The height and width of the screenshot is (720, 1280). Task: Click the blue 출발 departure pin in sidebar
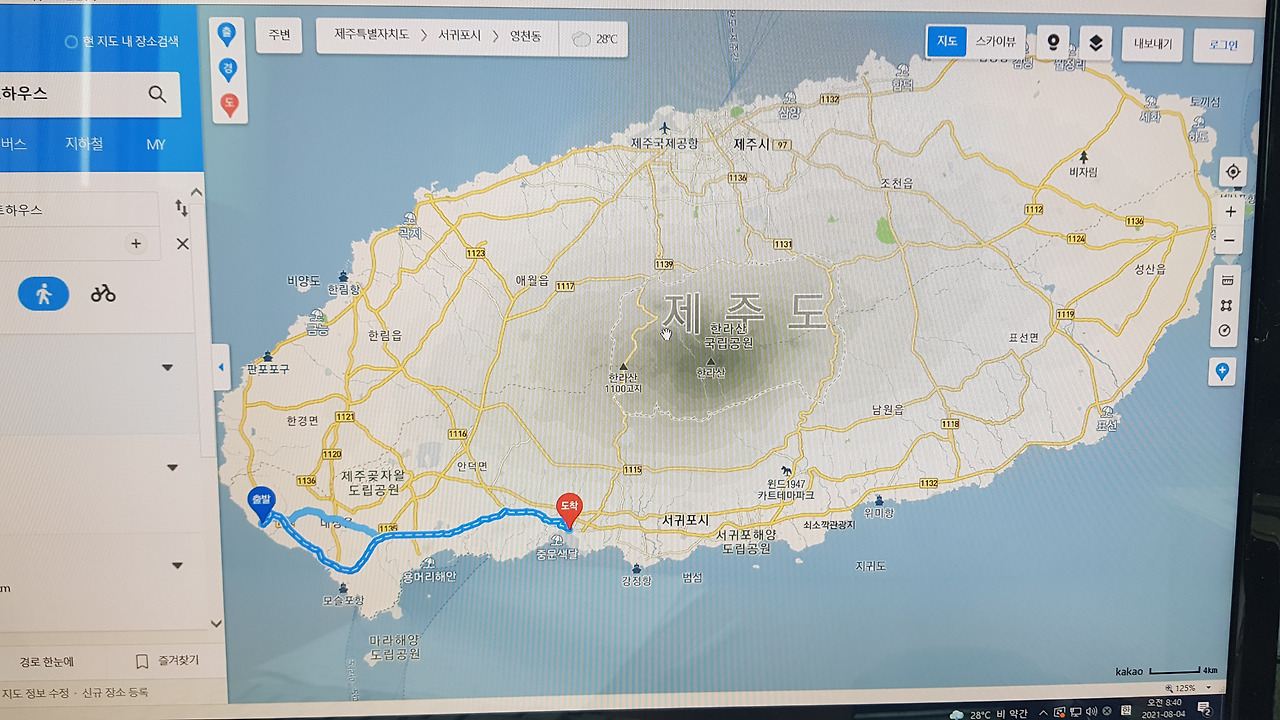(x=230, y=33)
